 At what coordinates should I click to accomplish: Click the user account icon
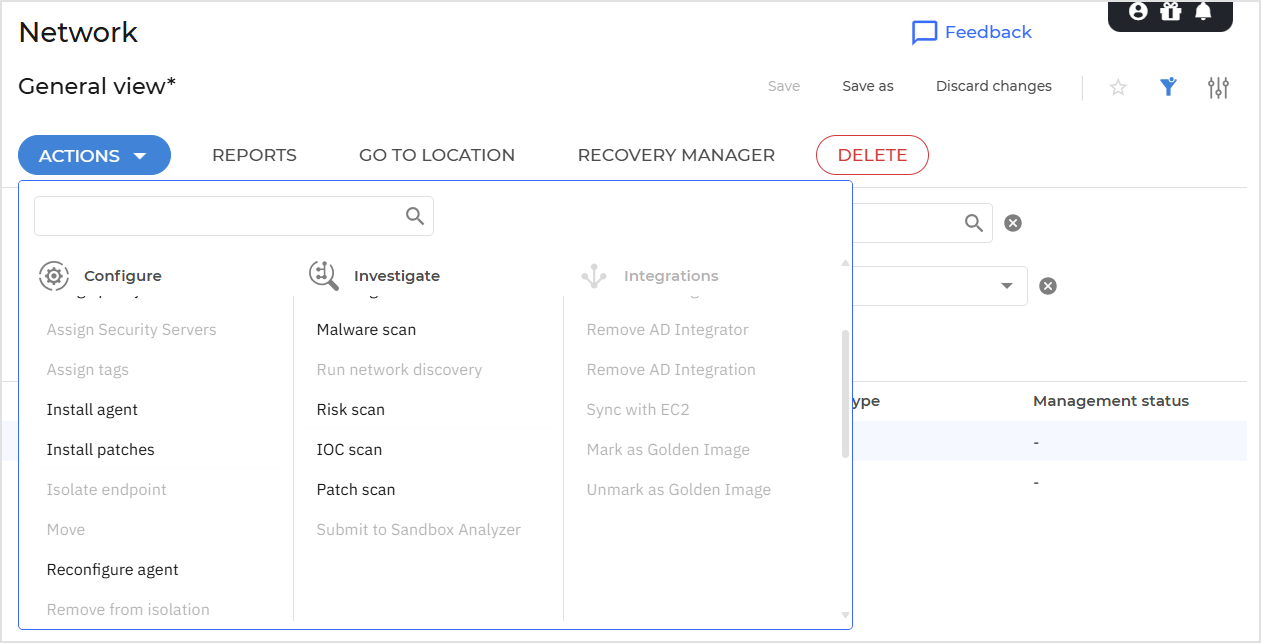pos(1137,11)
